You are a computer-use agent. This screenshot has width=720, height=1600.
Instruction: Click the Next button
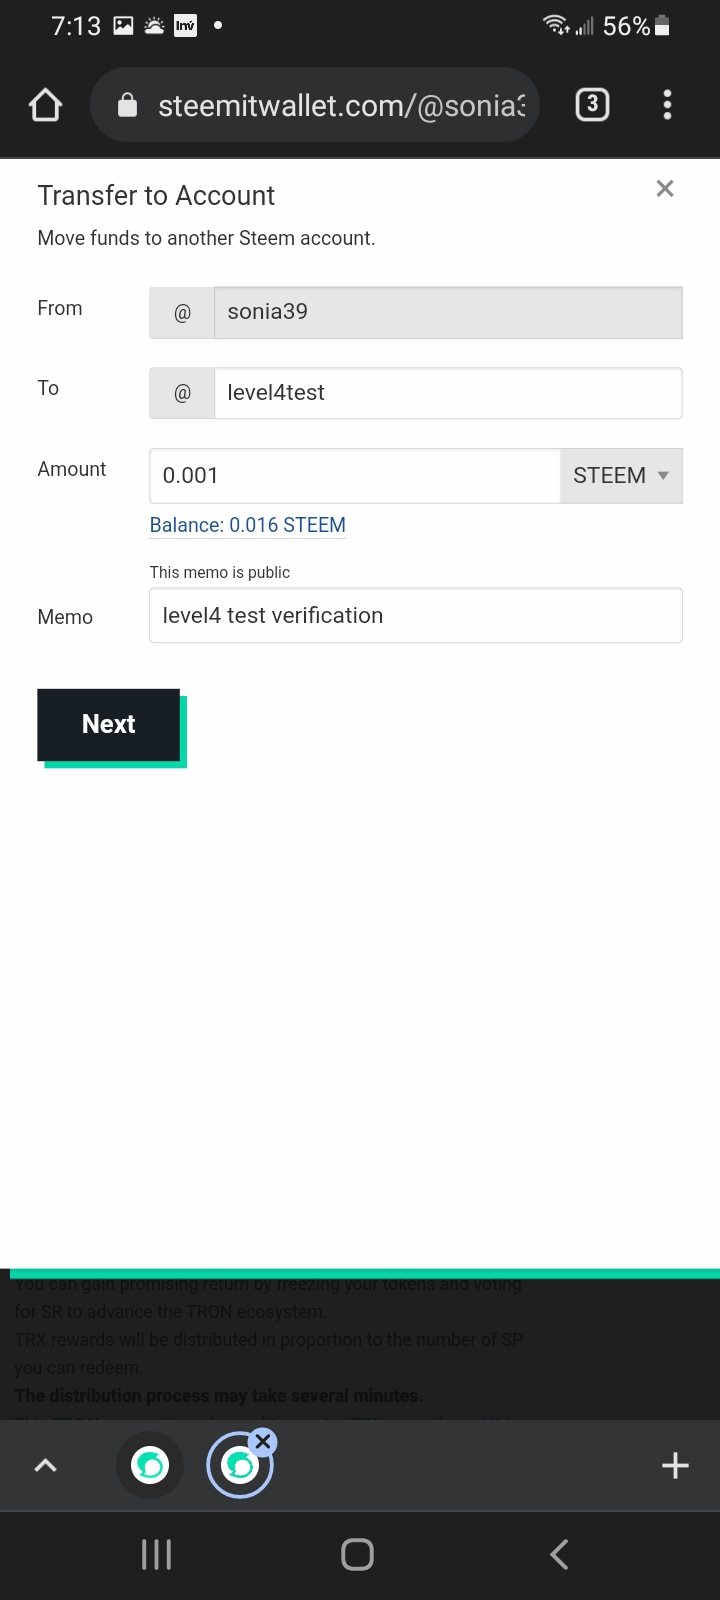[x=109, y=724]
